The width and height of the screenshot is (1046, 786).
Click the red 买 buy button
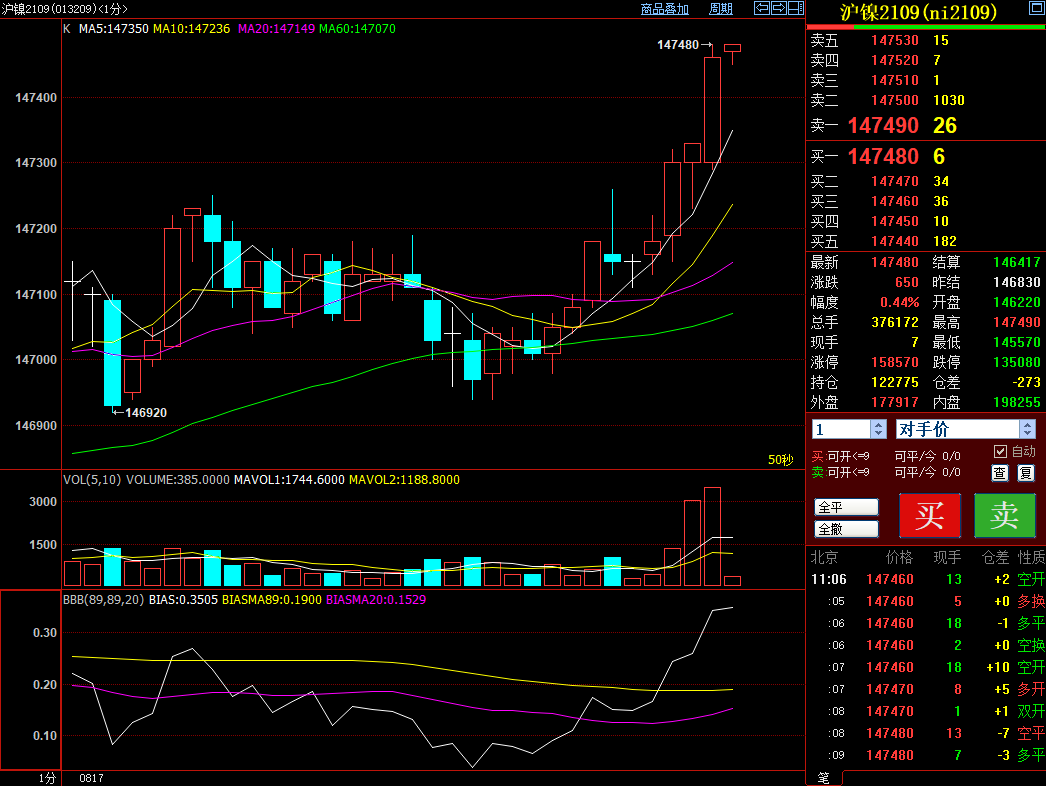click(929, 515)
